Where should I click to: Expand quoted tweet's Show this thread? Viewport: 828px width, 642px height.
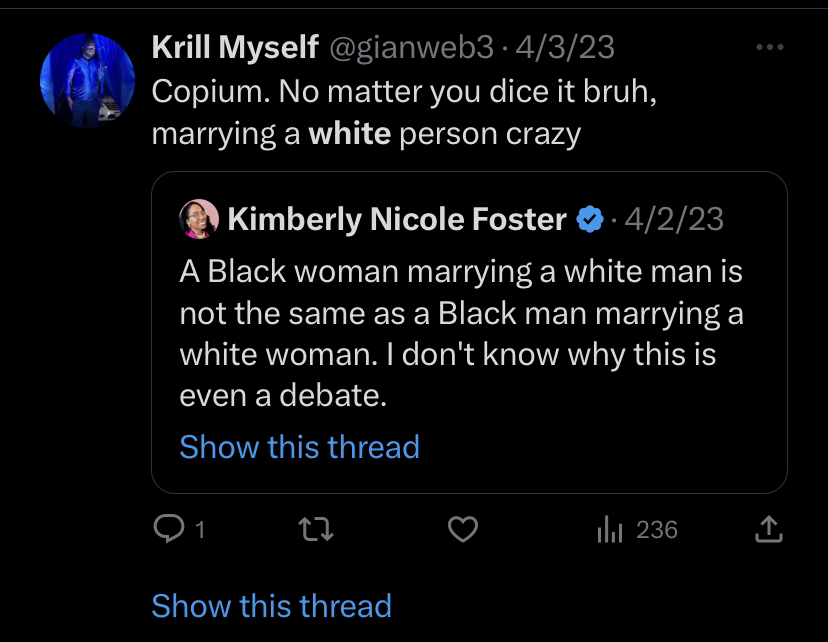tap(299, 446)
